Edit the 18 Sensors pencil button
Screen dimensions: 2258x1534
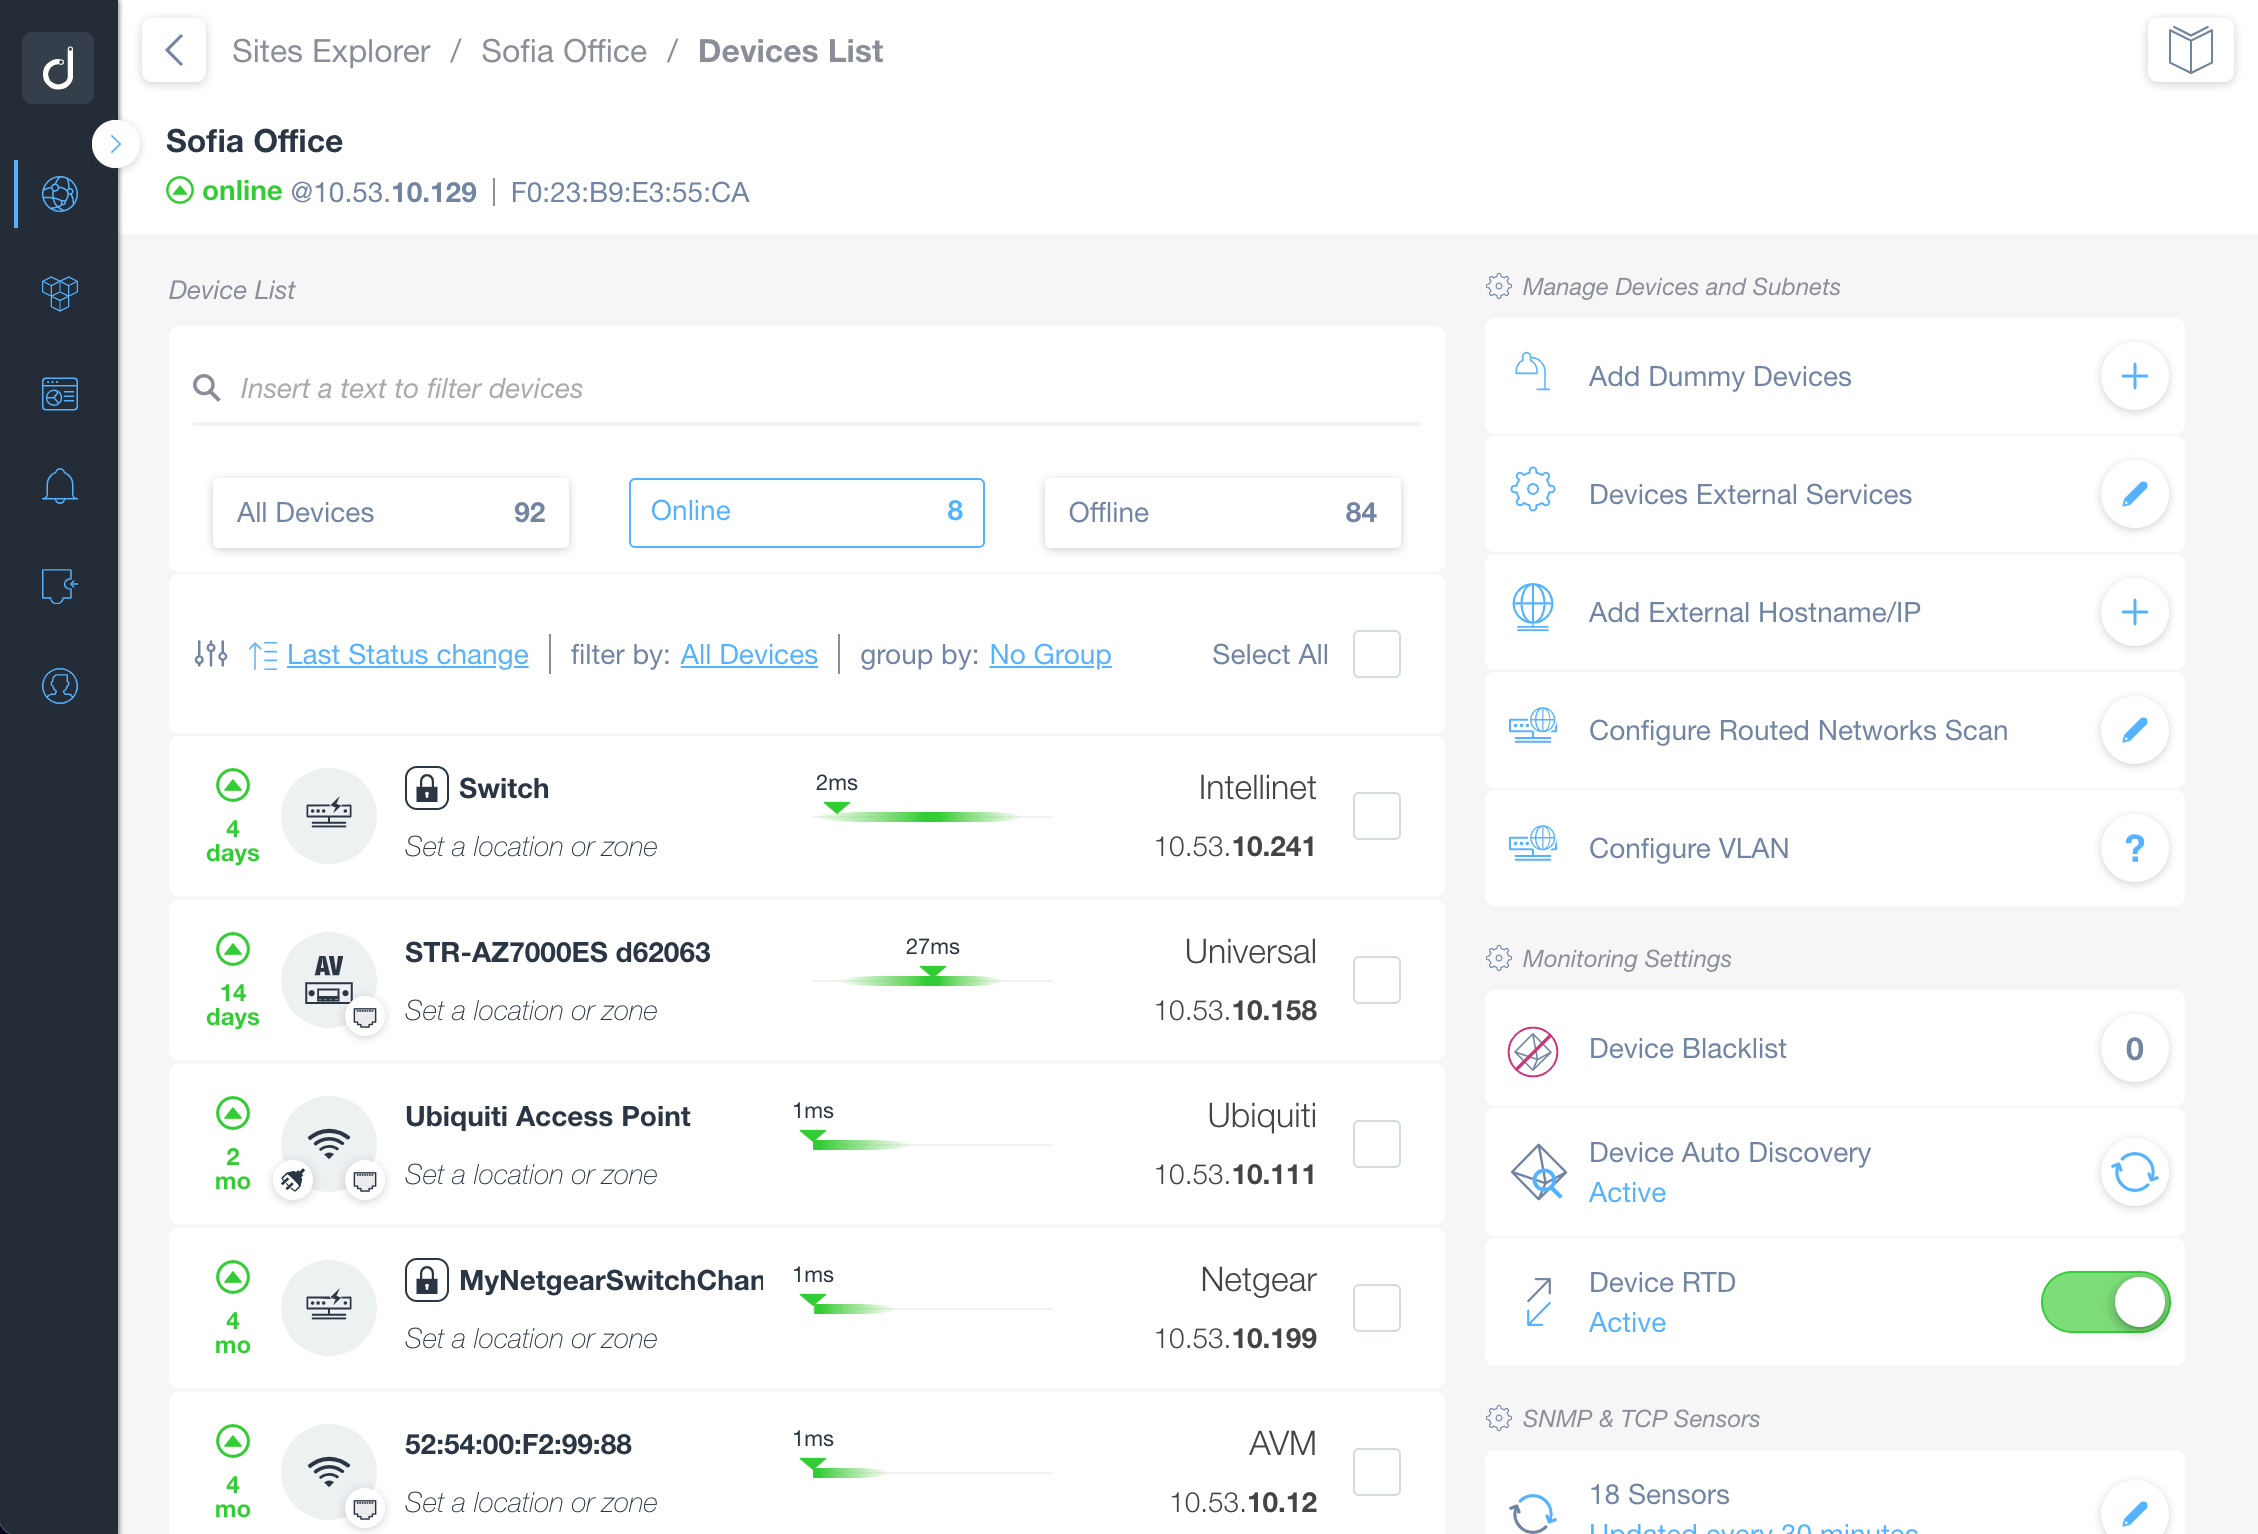2134,1512
